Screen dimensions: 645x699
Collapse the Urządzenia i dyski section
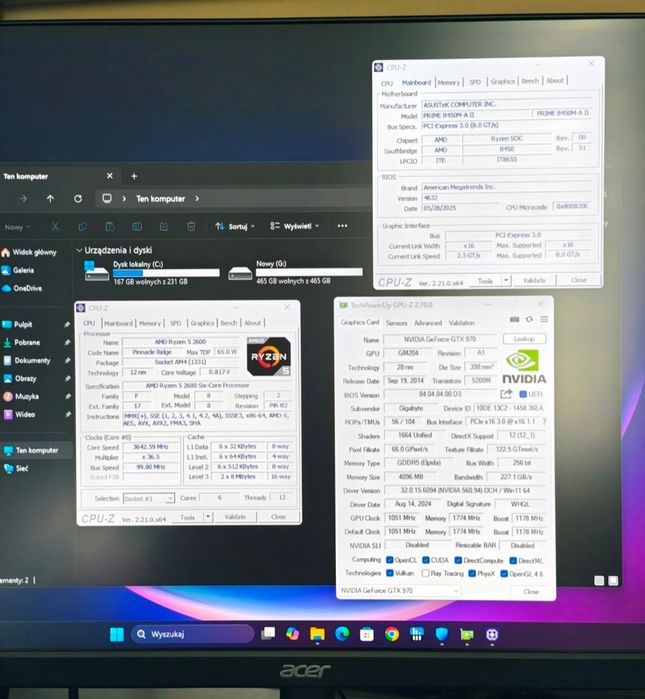pos(79,250)
